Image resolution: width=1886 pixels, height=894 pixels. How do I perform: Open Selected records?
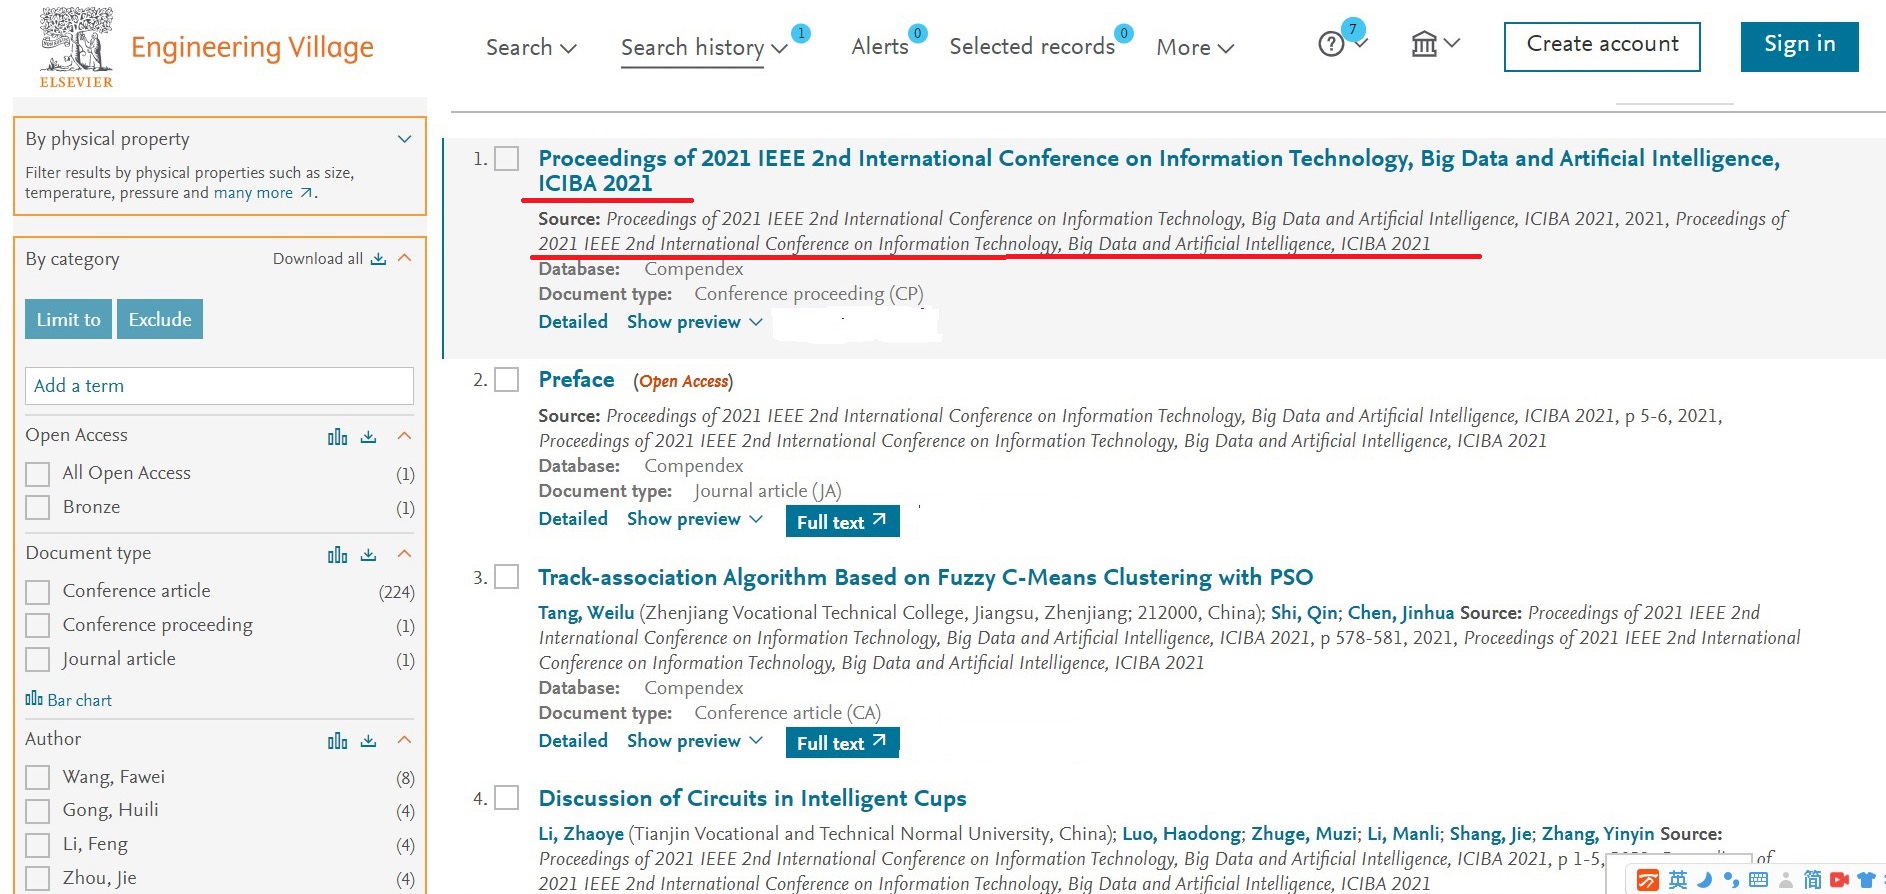point(1032,46)
